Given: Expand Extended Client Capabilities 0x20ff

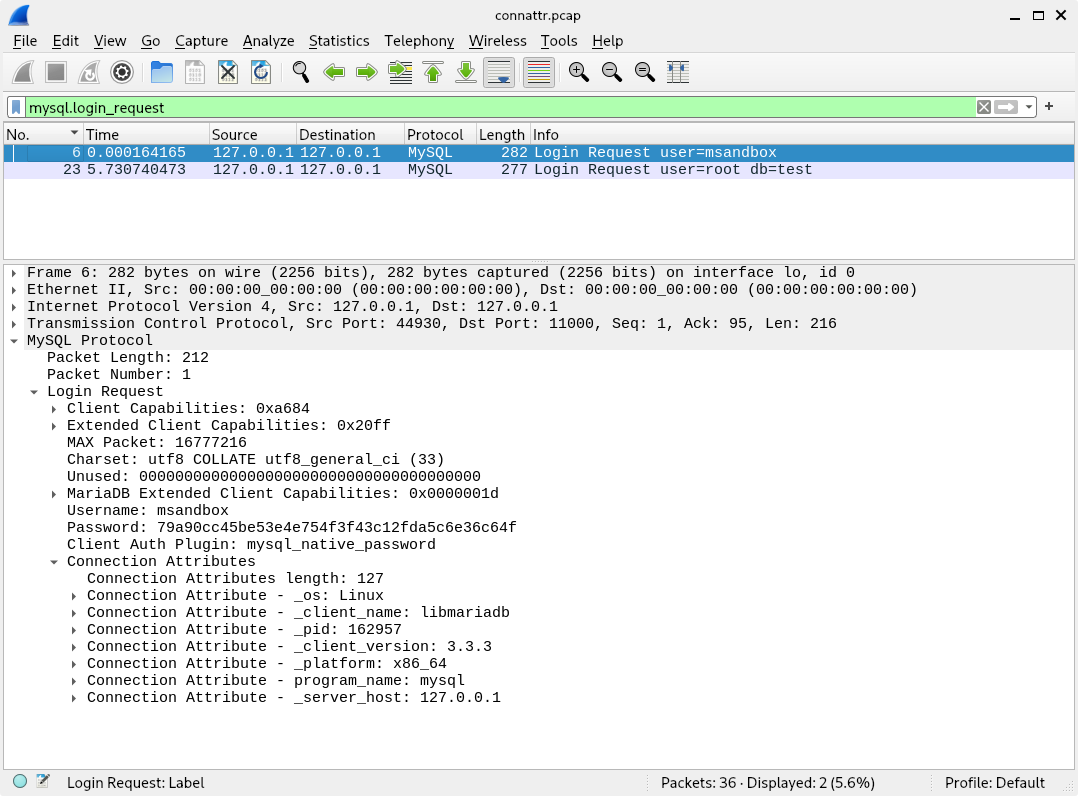Looking at the screenshot, I should click(x=54, y=426).
